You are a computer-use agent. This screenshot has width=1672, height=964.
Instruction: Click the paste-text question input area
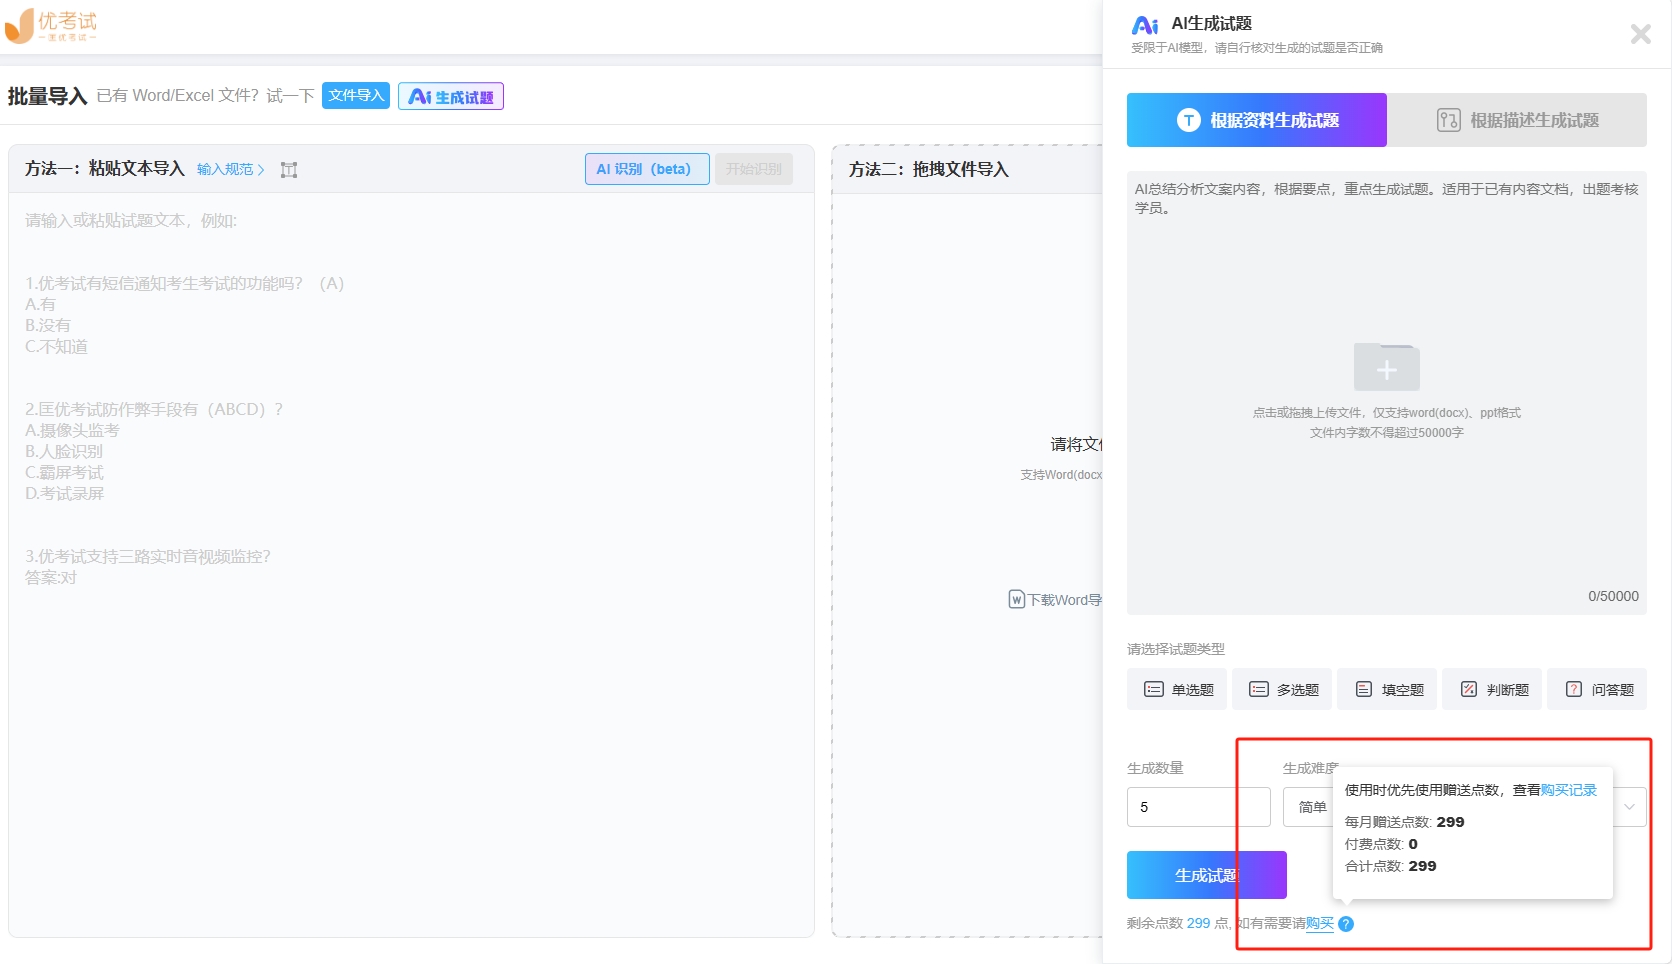[x=411, y=565]
